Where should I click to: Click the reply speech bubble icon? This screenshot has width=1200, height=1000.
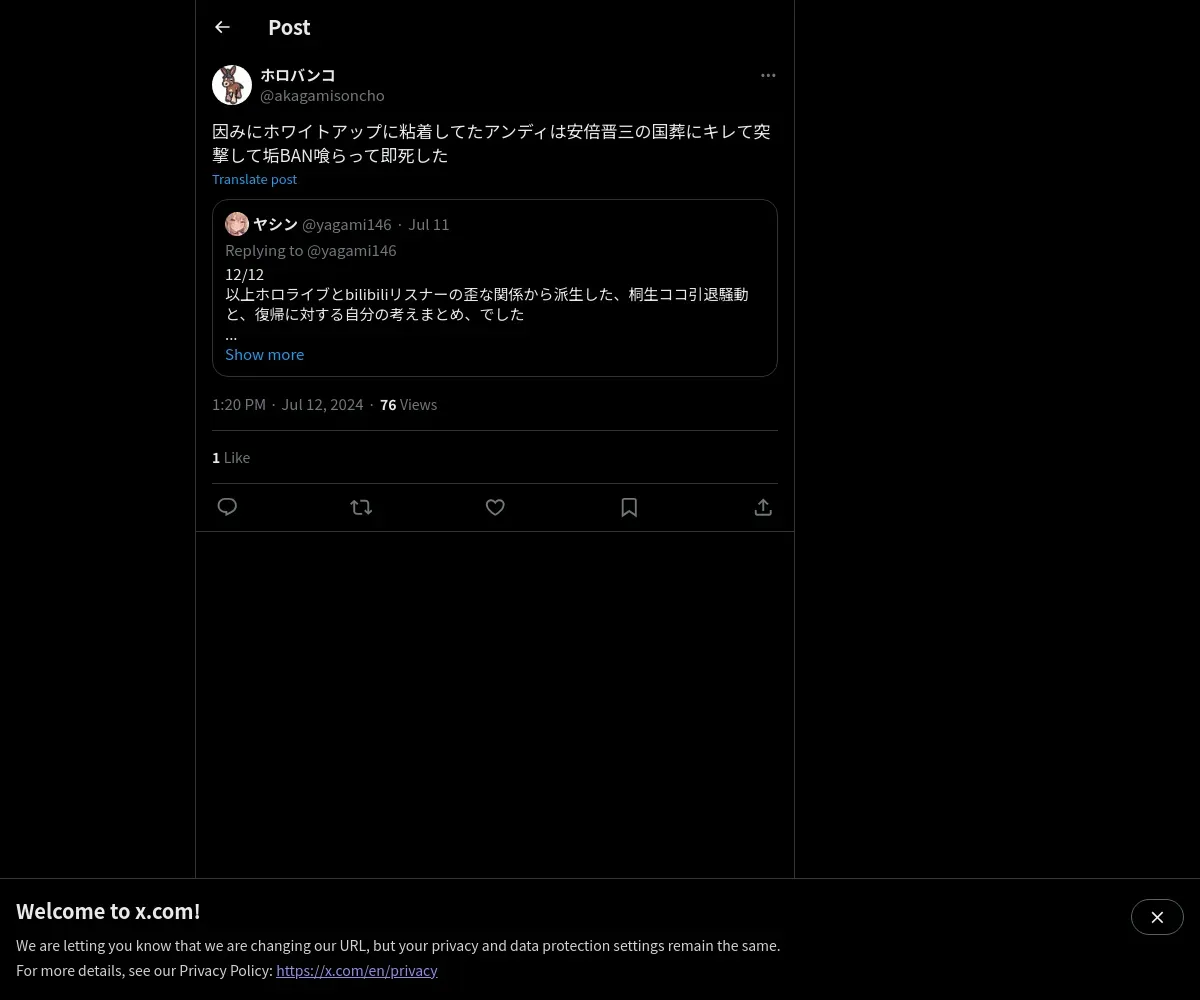(x=227, y=507)
